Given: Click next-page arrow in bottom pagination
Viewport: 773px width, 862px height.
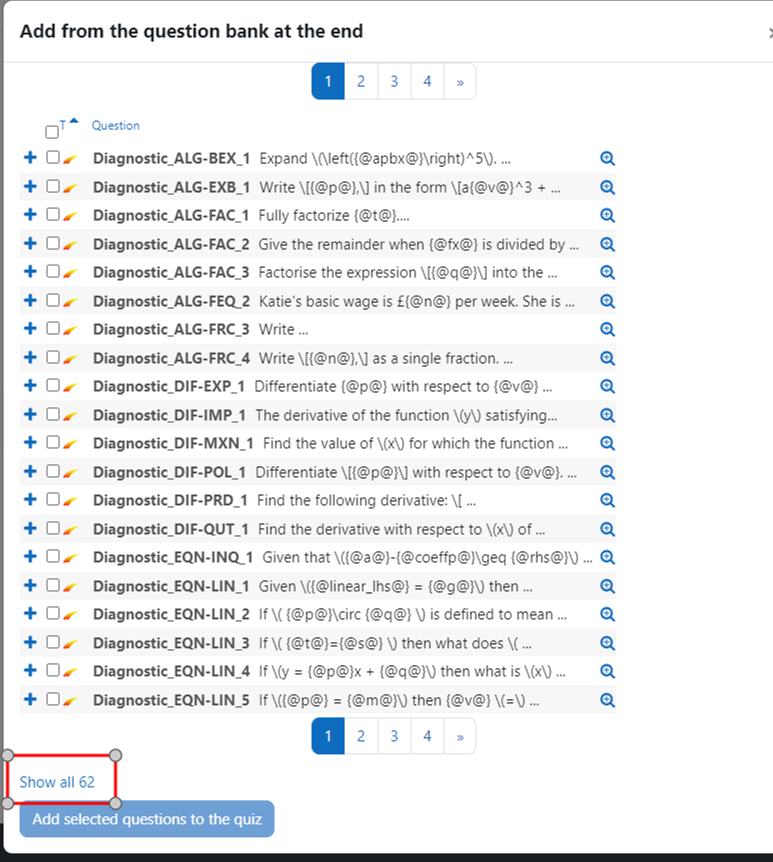Looking at the screenshot, I should (x=460, y=736).
